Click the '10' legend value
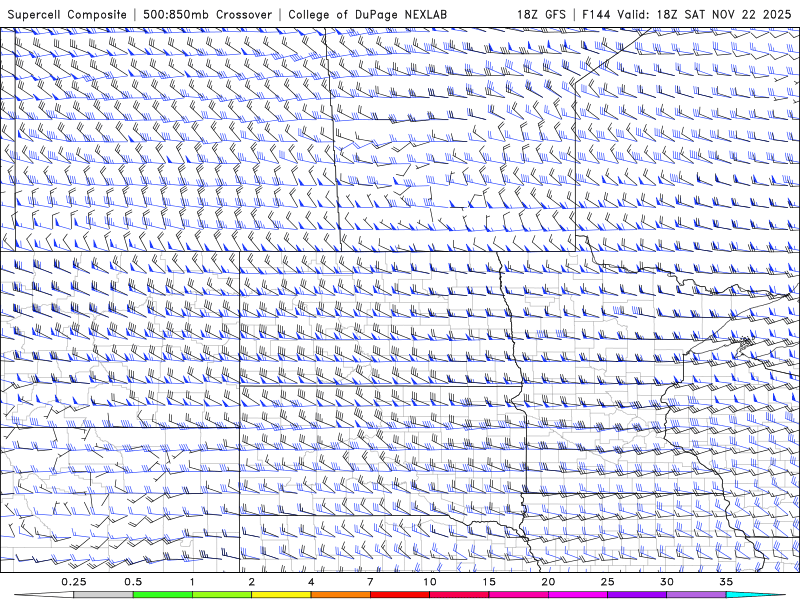Viewport: 800px width, 600px height. point(430,582)
